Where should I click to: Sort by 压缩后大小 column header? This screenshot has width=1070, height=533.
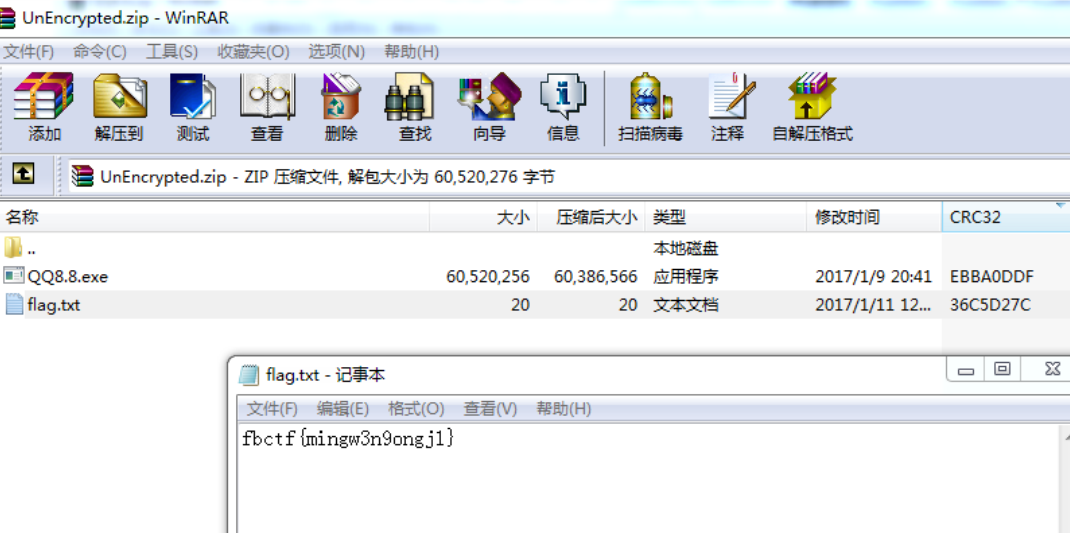tap(591, 217)
